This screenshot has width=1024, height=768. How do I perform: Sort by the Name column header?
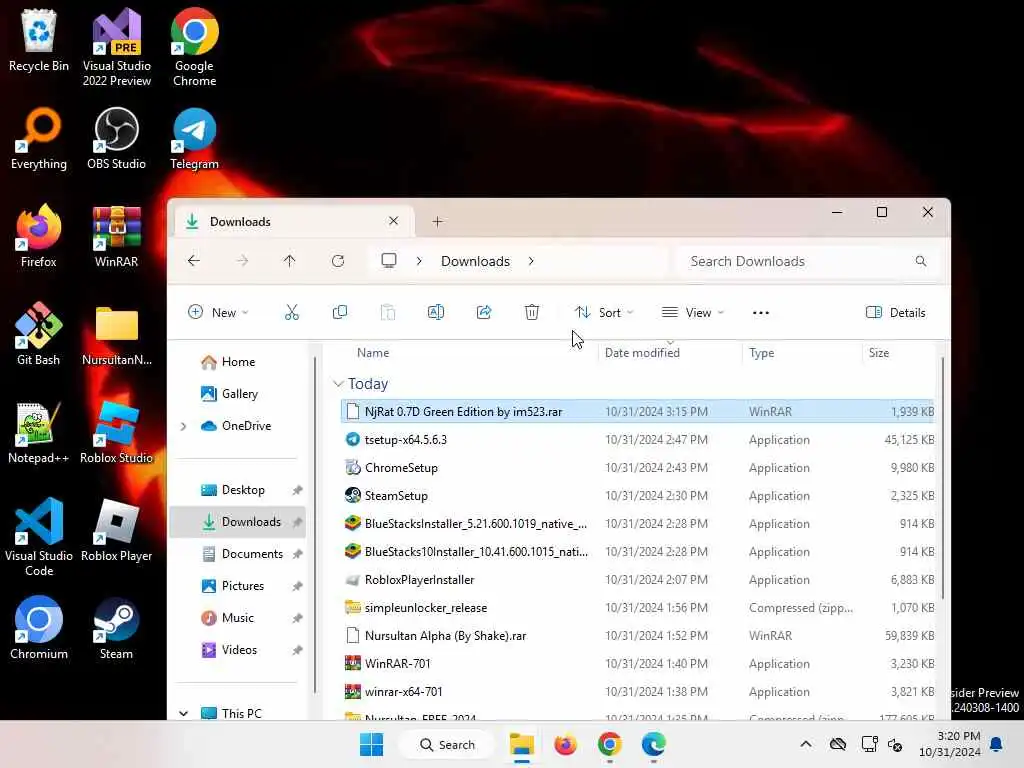pos(373,353)
